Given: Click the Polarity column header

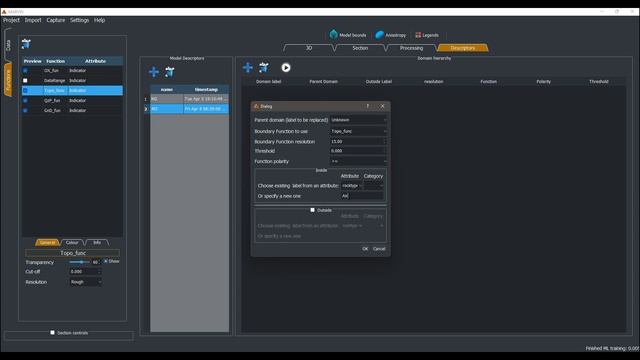Looking at the screenshot, I should (543, 82).
